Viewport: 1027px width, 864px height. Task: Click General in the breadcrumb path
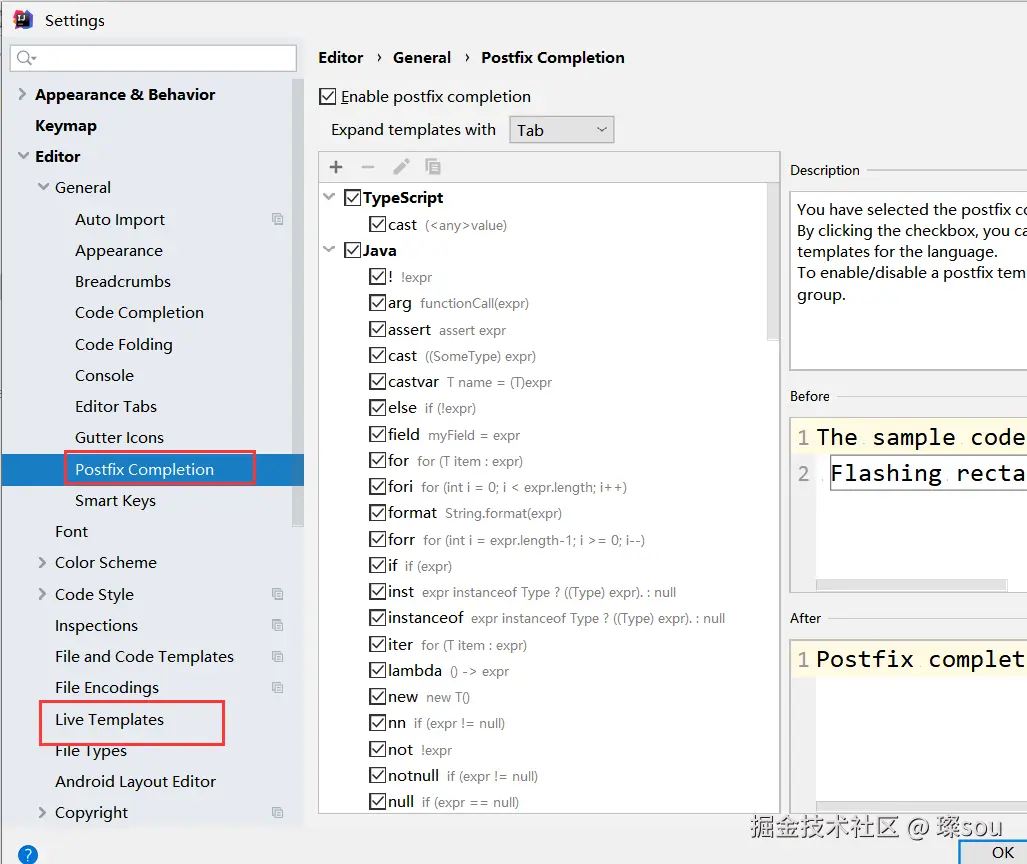[422, 58]
